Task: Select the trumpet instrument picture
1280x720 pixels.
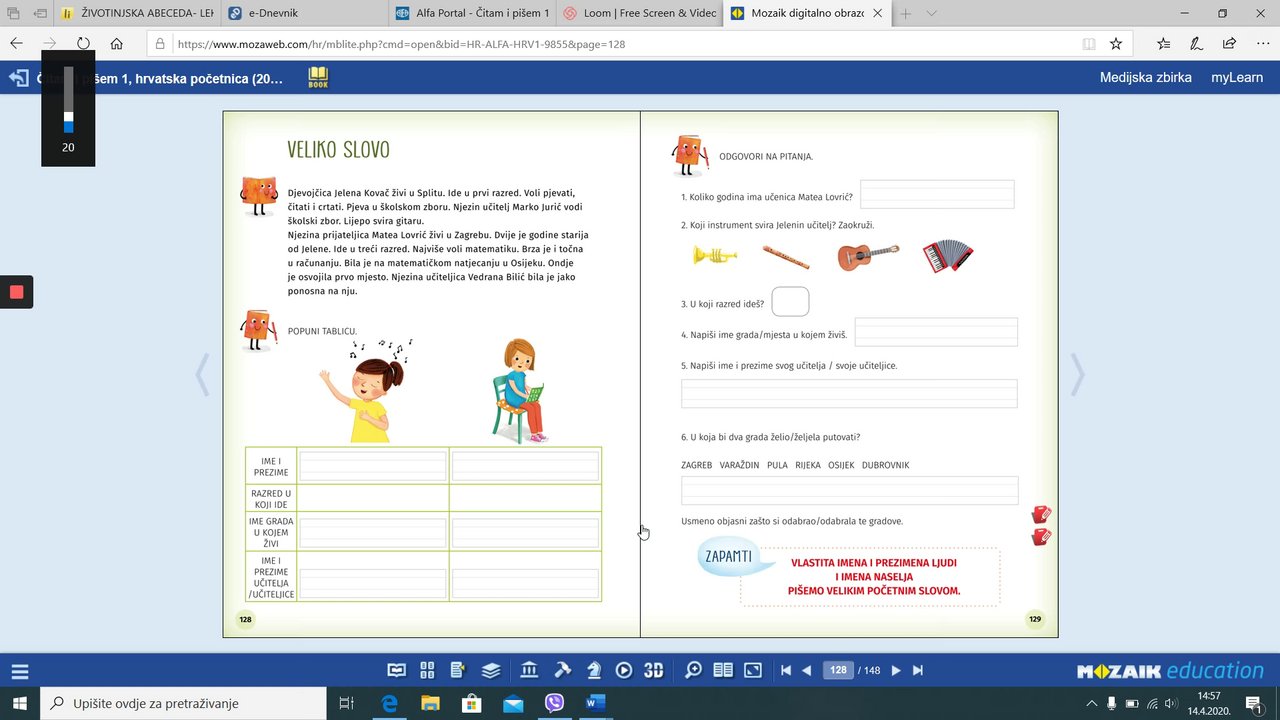Action: pos(715,256)
